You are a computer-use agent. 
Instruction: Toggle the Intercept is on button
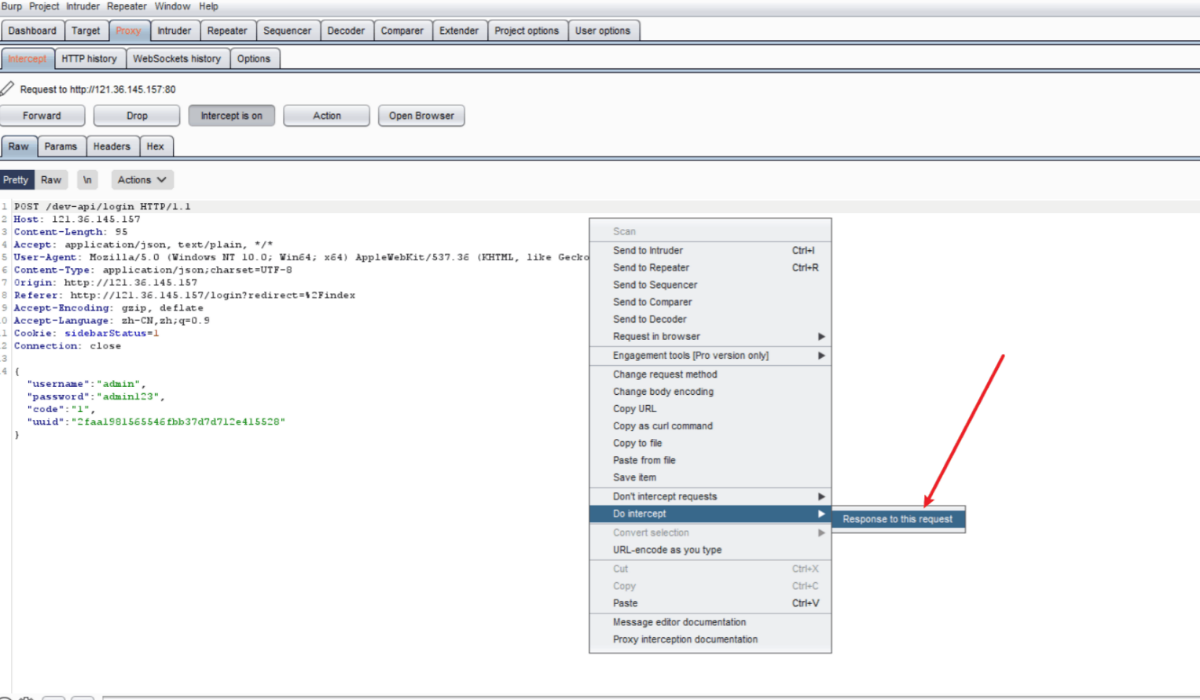231,116
